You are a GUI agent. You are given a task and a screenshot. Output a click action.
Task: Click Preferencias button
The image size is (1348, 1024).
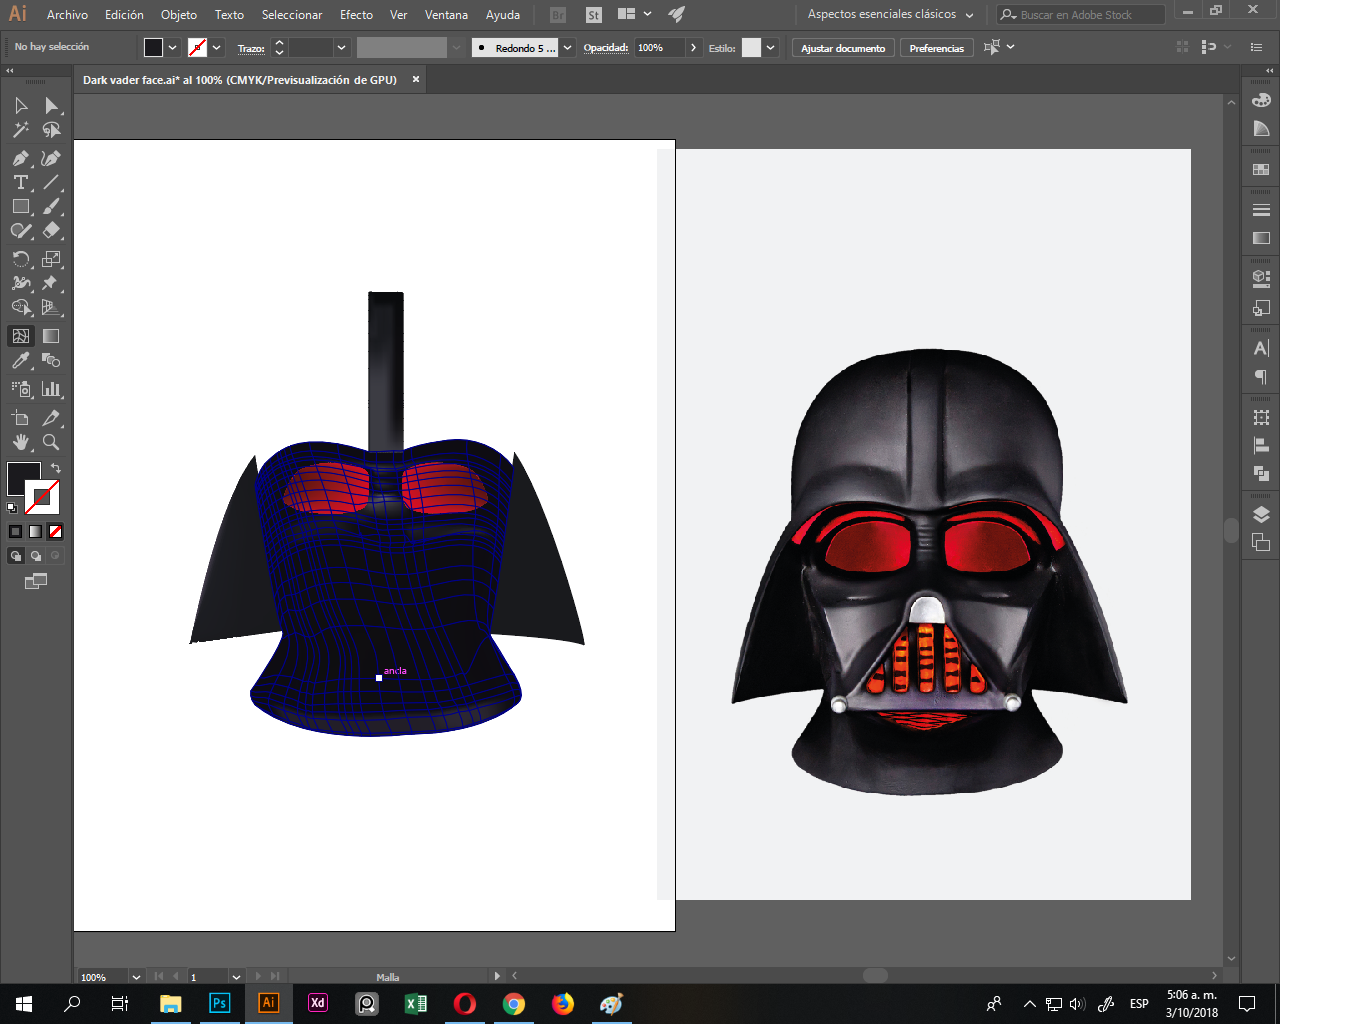[x=937, y=48]
